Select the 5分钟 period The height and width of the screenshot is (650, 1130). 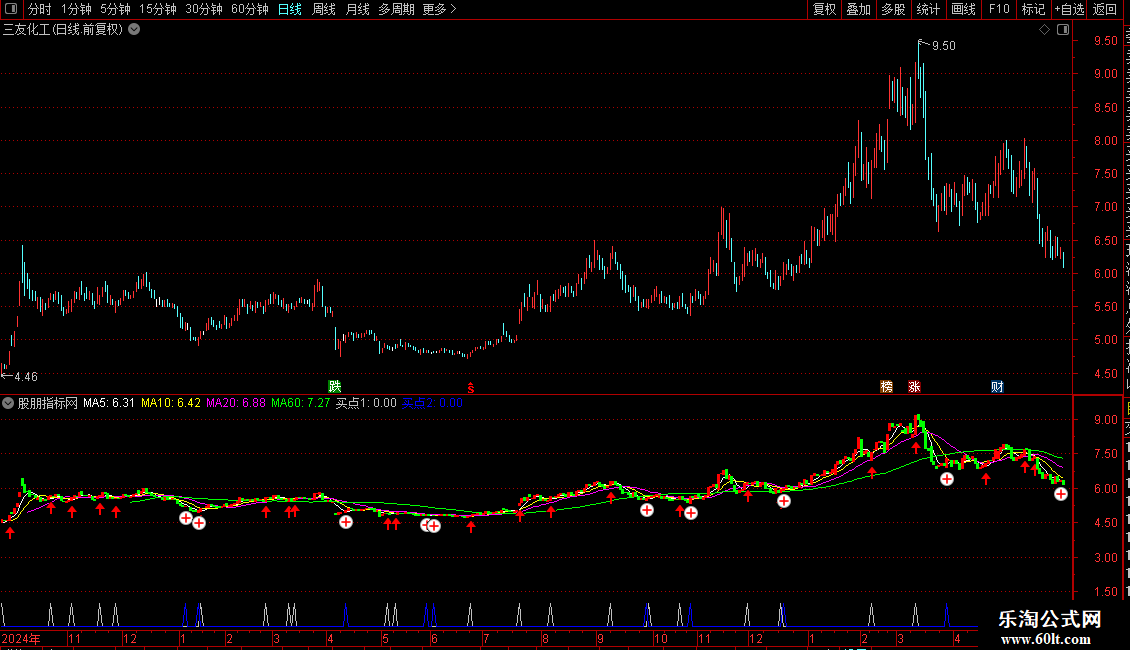[115, 9]
